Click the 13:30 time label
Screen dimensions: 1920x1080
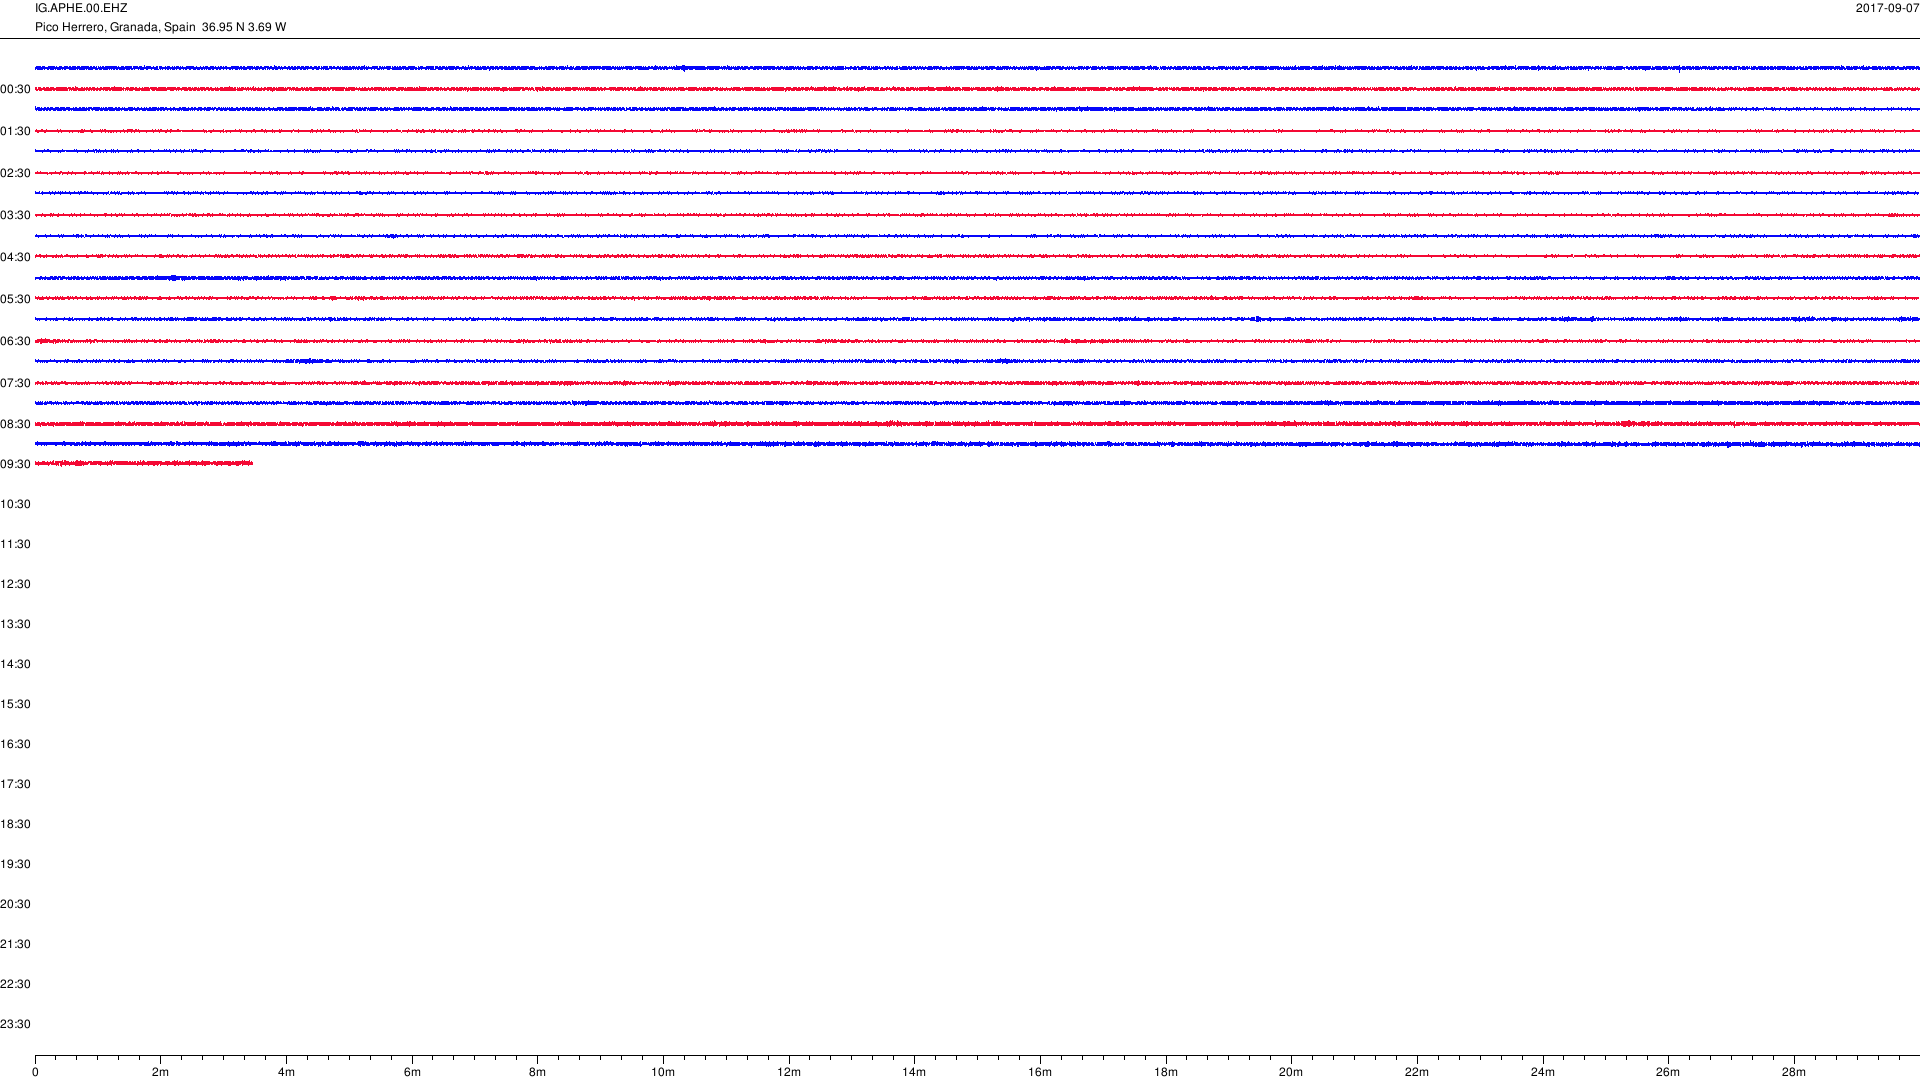(15, 625)
